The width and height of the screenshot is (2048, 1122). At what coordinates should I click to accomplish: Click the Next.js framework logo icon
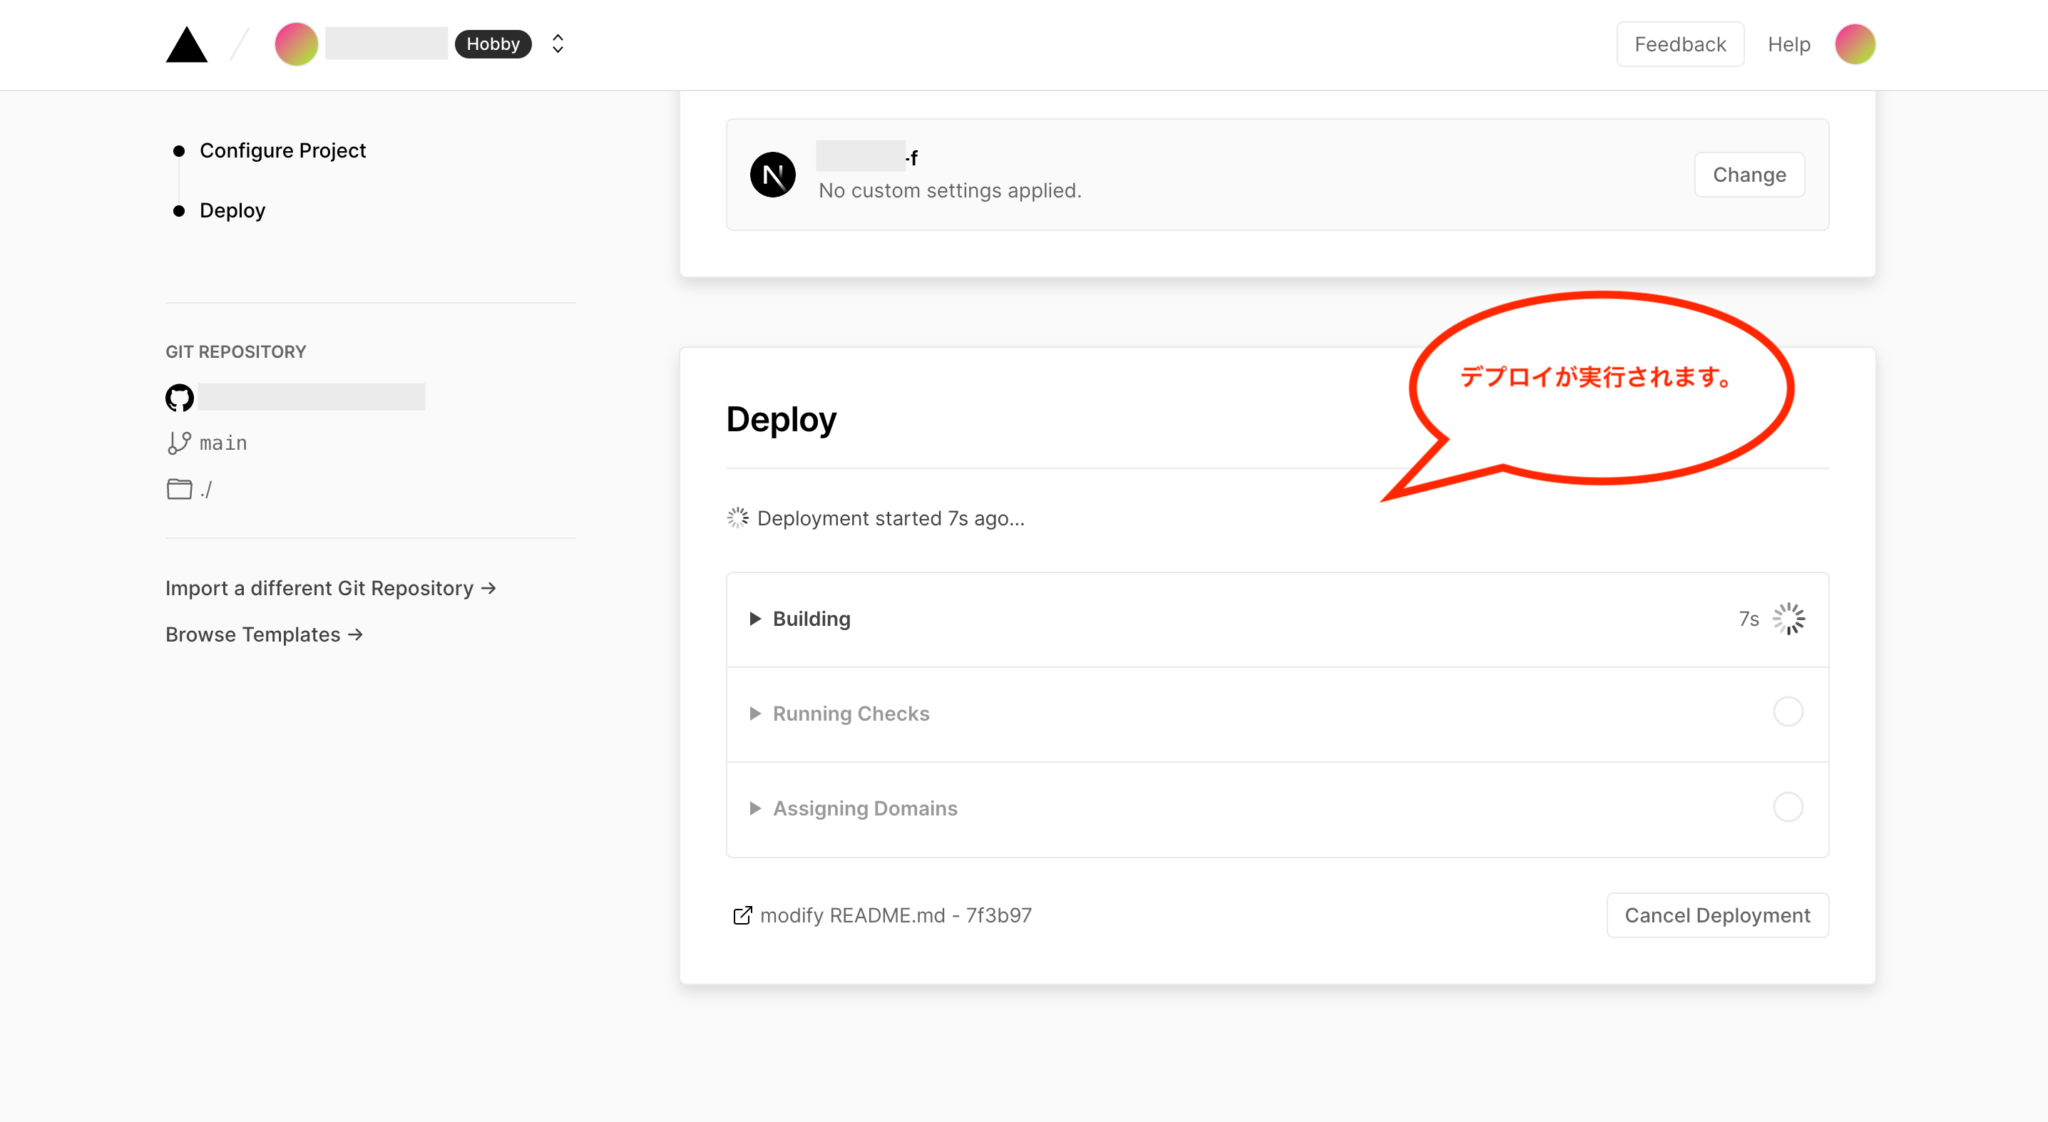[773, 175]
